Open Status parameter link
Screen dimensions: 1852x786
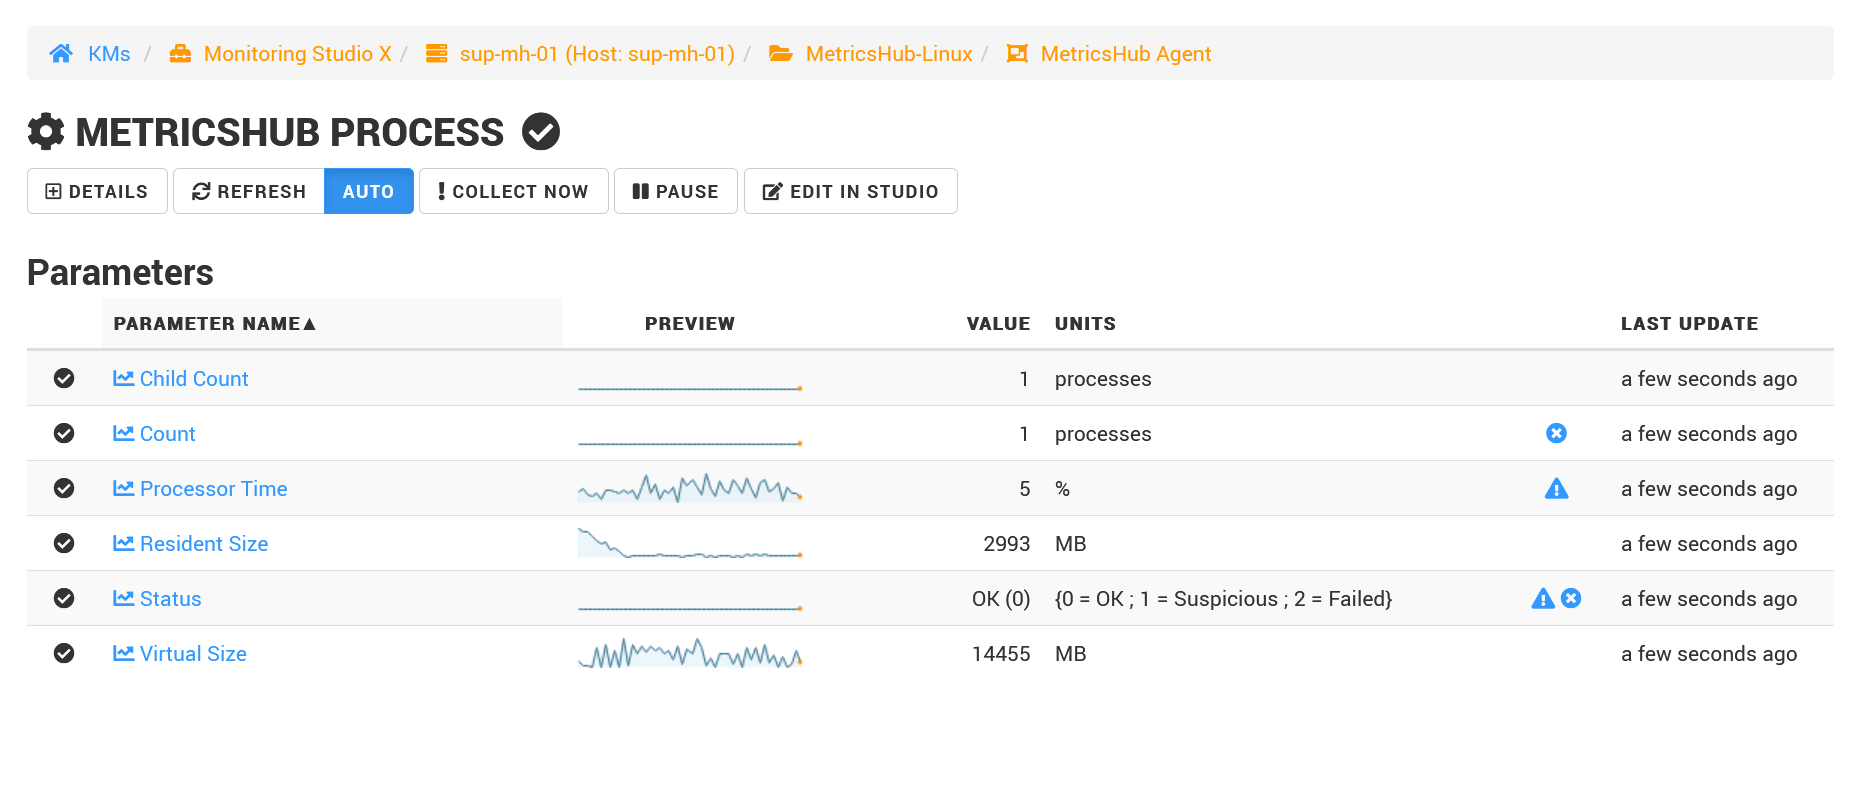(157, 599)
